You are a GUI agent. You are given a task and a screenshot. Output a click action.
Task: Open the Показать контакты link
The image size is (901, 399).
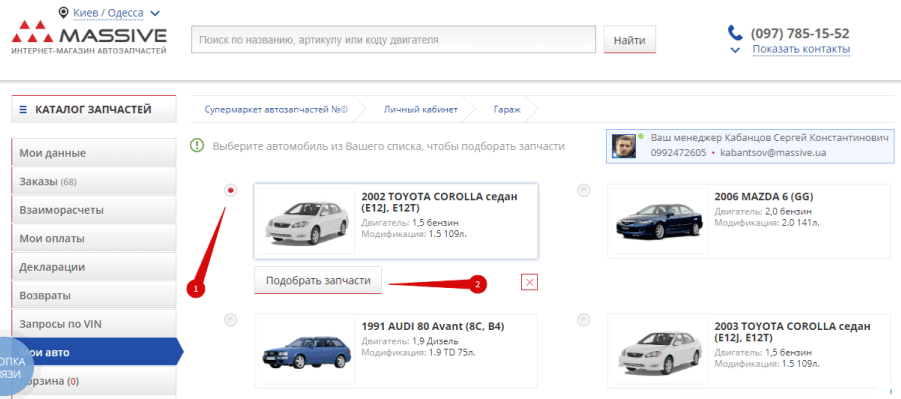(x=801, y=49)
